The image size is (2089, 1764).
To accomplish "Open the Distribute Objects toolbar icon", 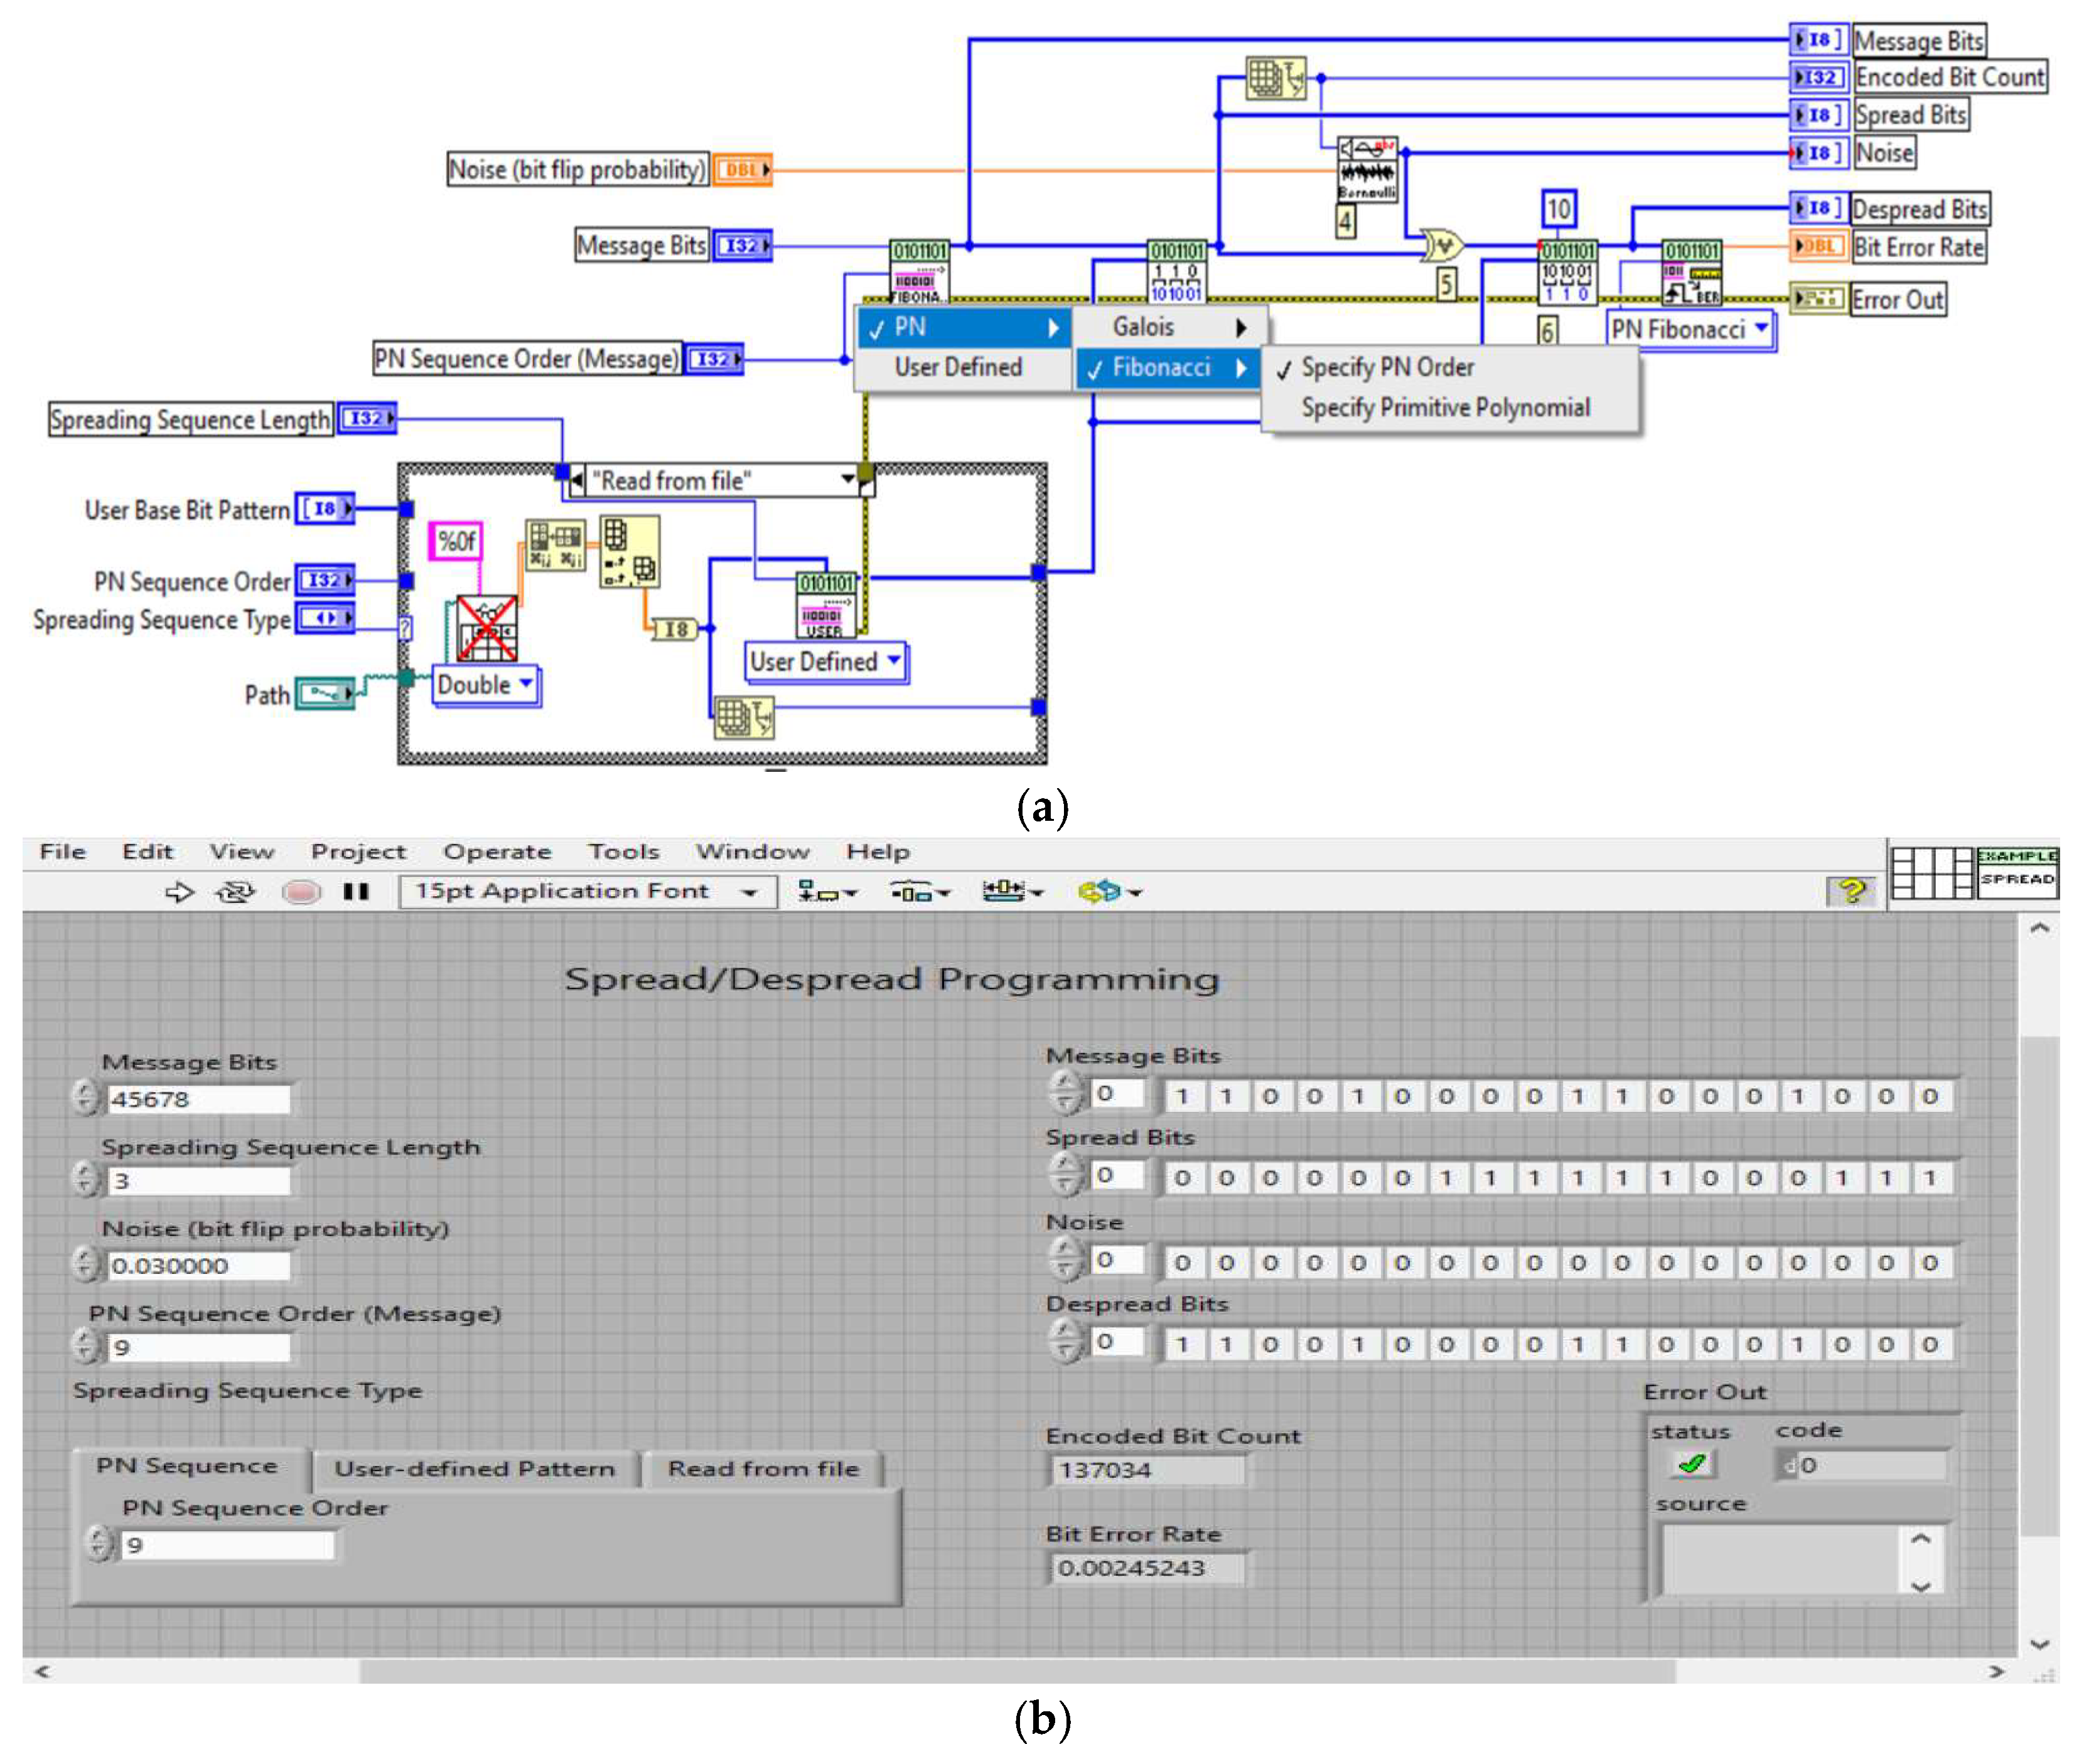I will (x=919, y=891).
